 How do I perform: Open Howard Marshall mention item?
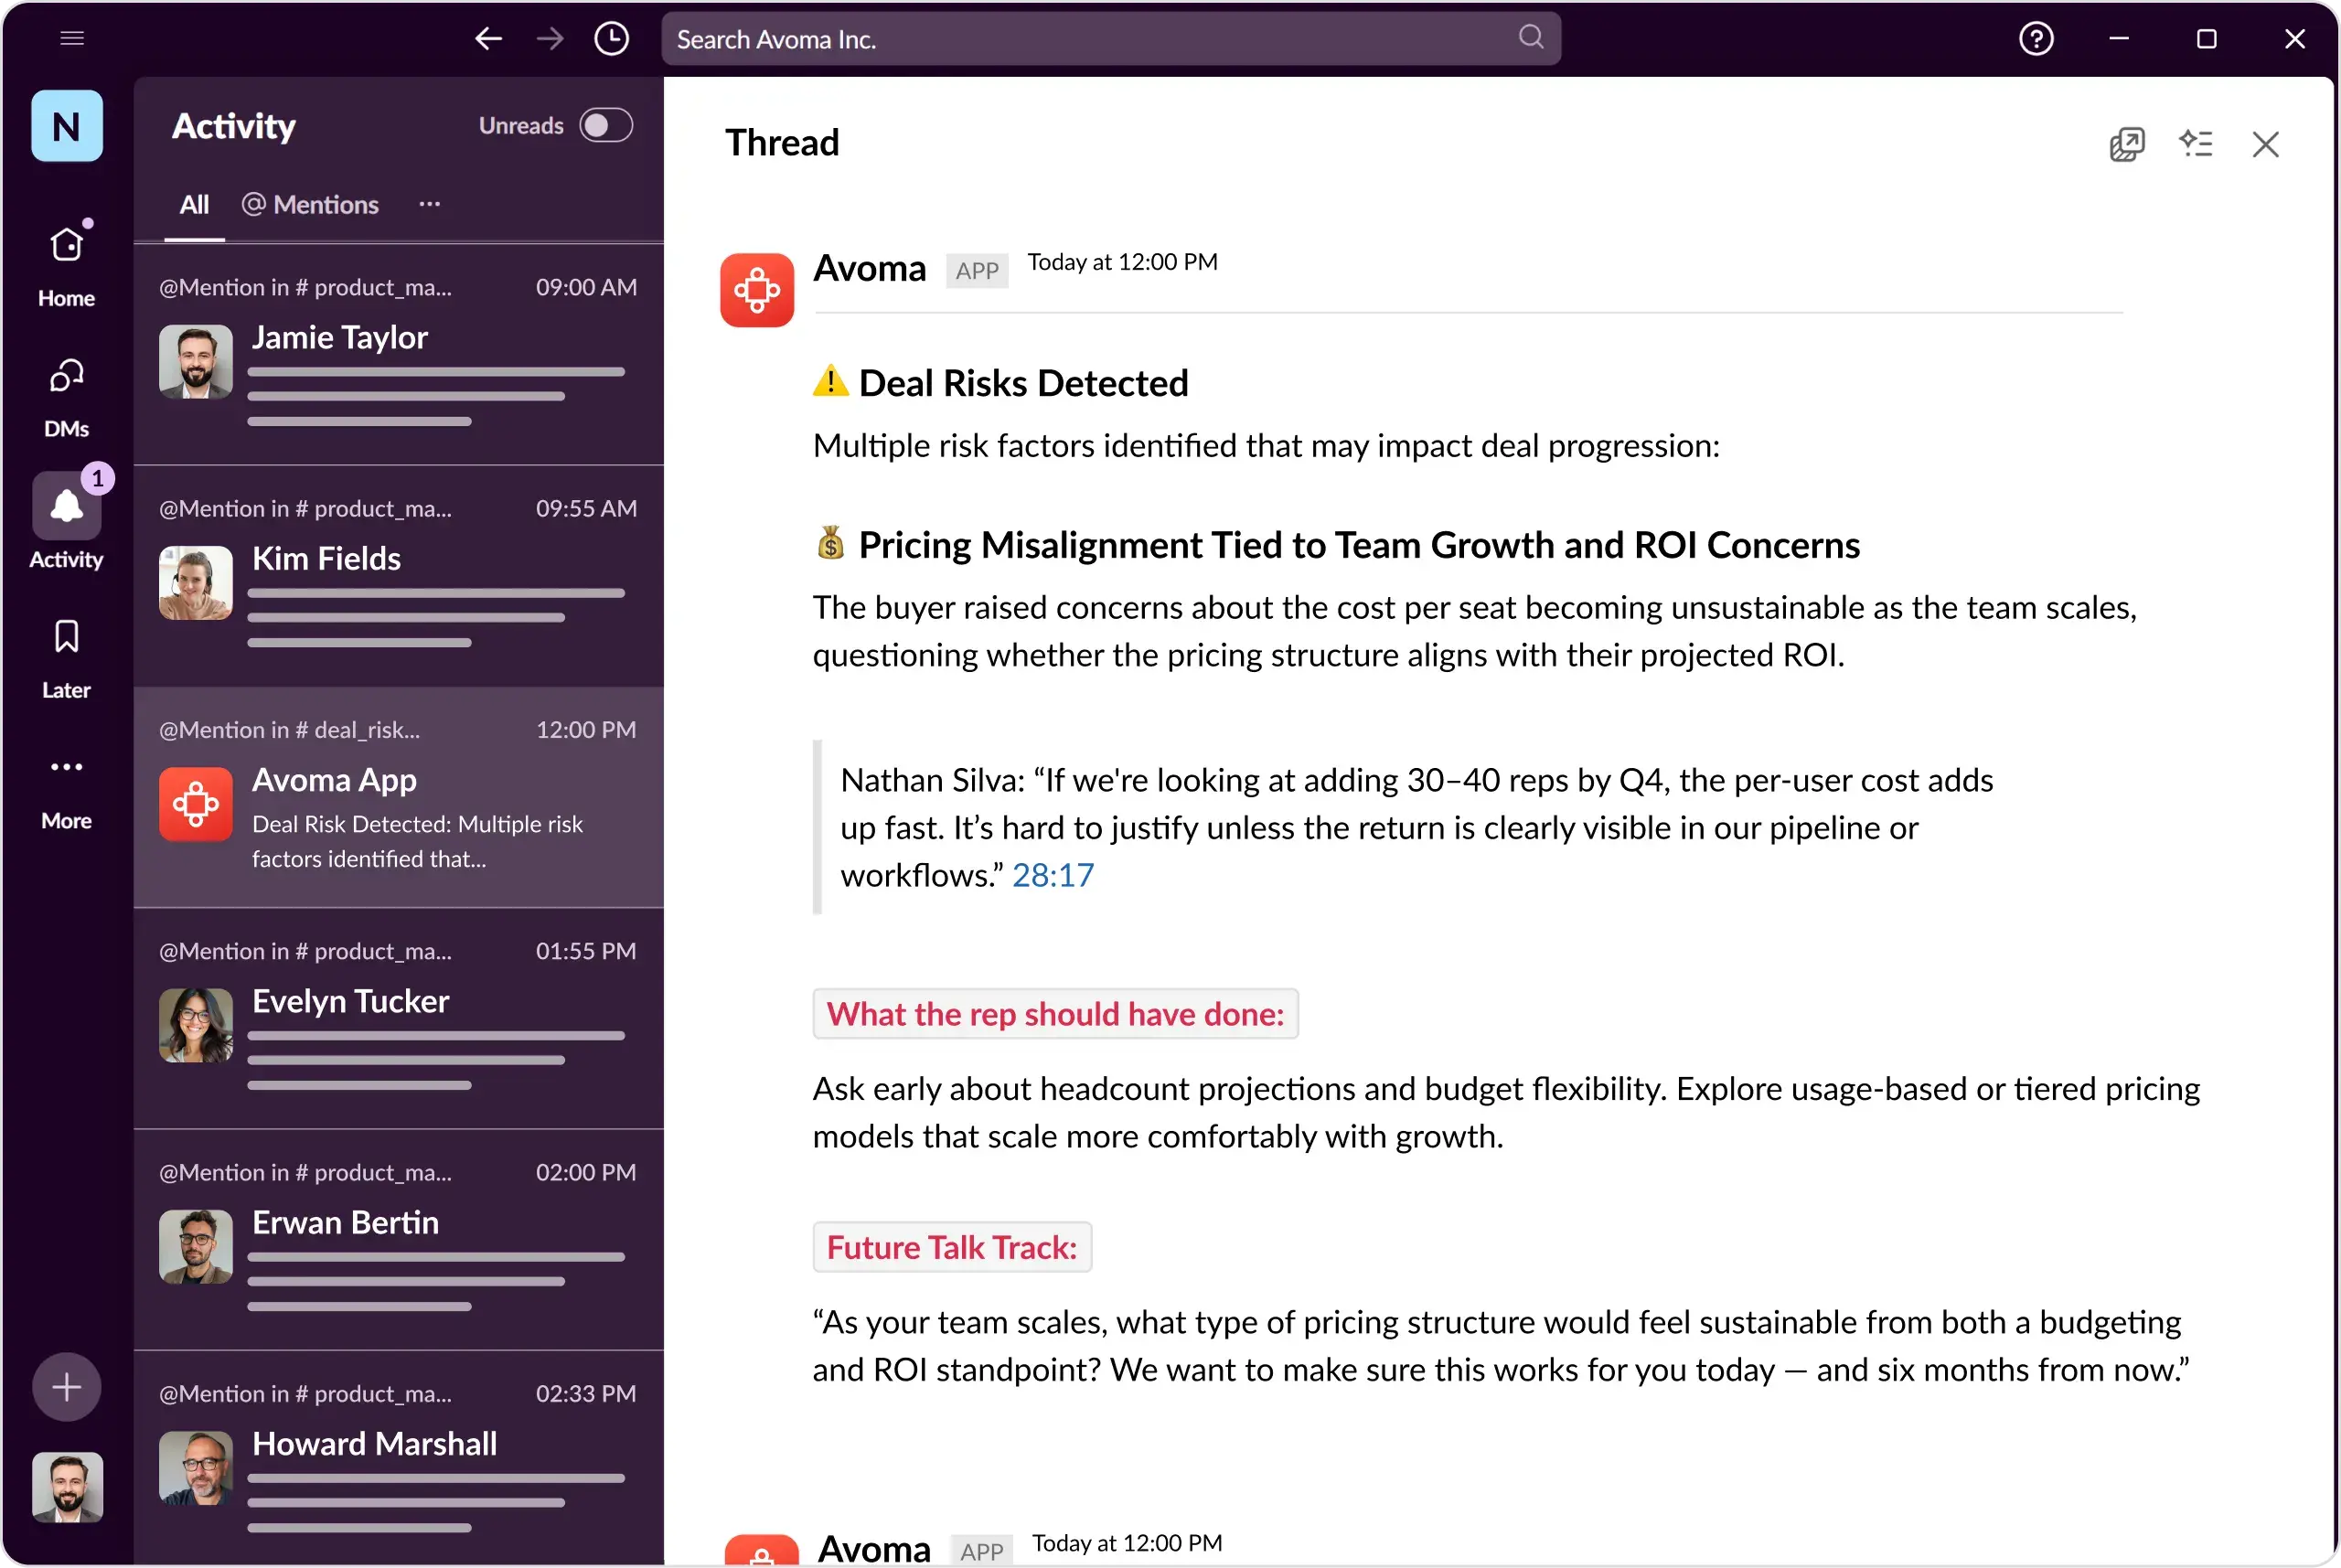coord(398,1458)
